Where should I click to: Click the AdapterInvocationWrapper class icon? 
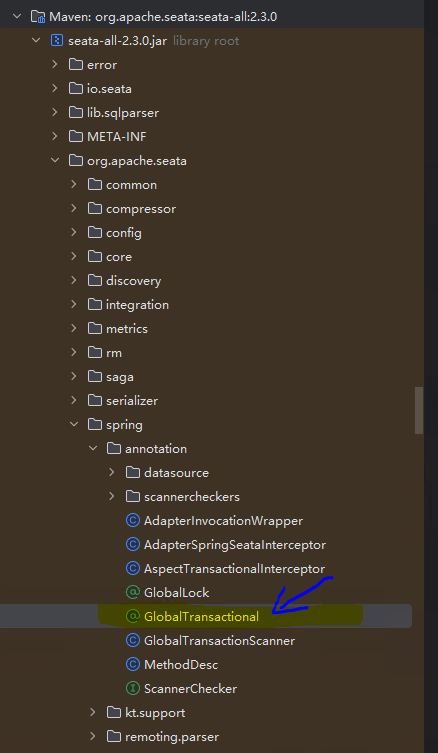[x=133, y=521]
